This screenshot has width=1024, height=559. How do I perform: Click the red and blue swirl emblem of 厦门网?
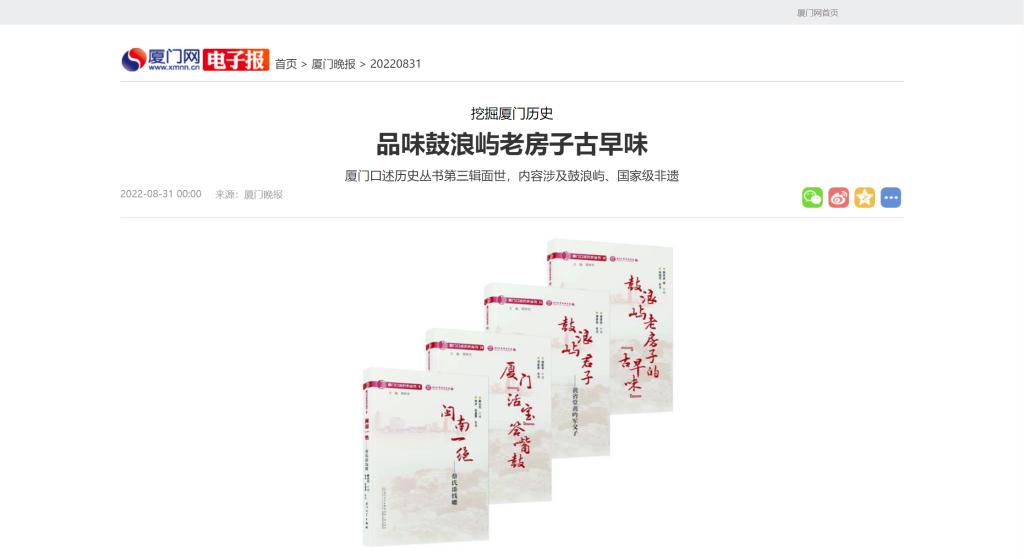(133, 59)
